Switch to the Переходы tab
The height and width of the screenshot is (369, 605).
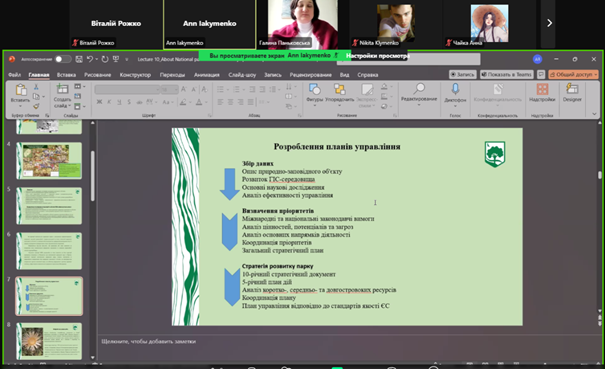pyautogui.click(x=172, y=74)
